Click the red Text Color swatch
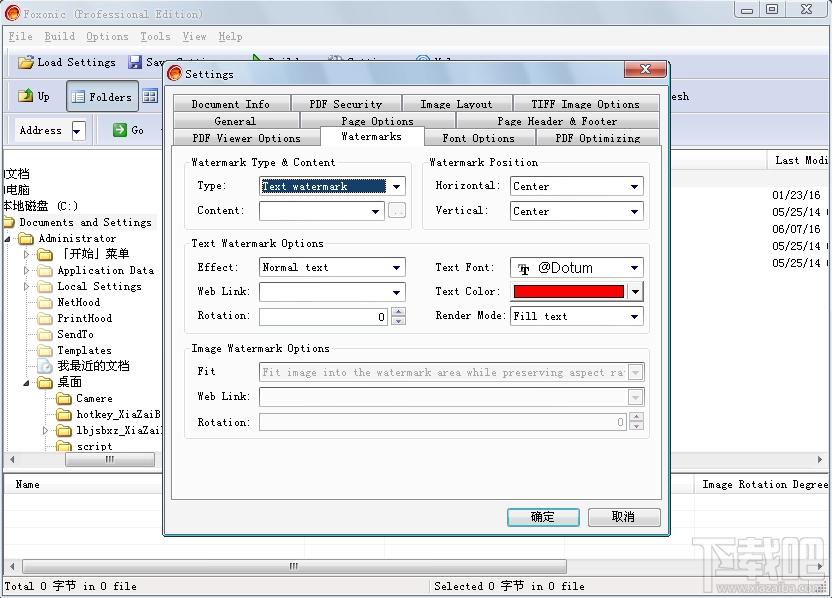 click(x=569, y=291)
